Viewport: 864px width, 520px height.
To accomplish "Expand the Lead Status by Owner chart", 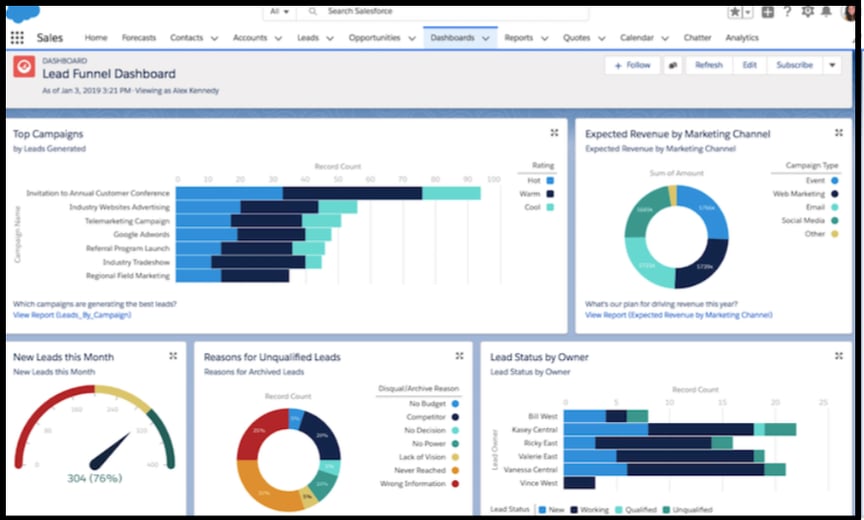I will (x=839, y=356).
